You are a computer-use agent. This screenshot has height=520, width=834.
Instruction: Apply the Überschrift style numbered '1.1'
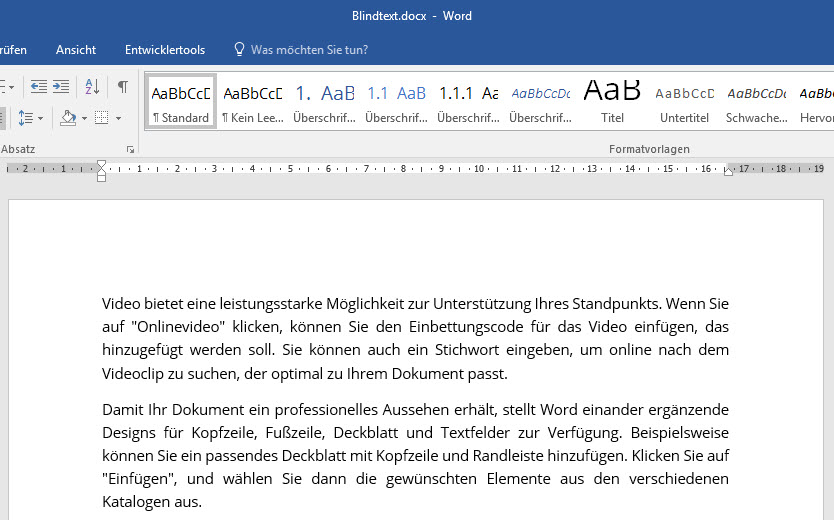click(x=396, y=101)
